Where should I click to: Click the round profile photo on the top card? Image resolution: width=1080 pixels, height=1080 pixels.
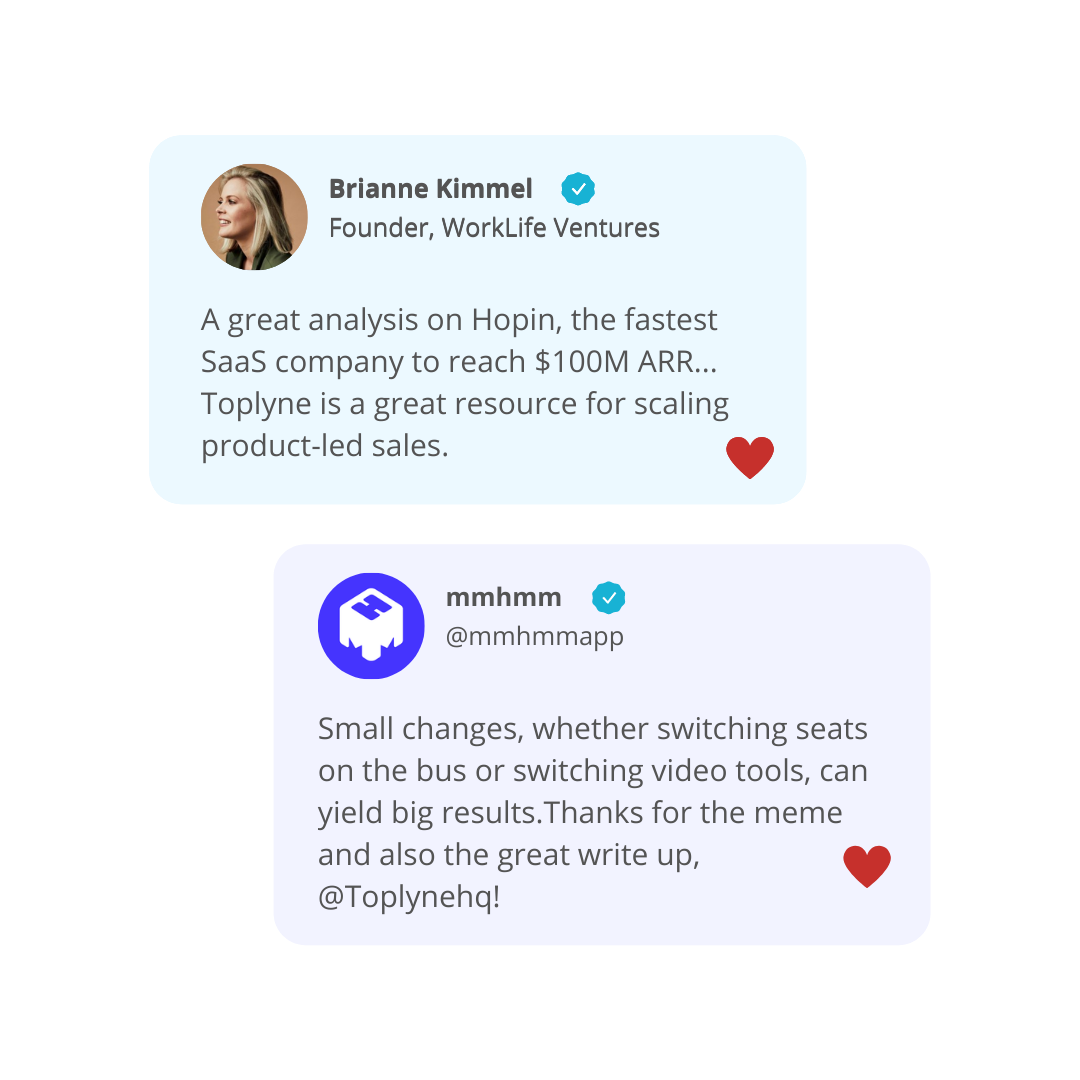tap(254, 217)
